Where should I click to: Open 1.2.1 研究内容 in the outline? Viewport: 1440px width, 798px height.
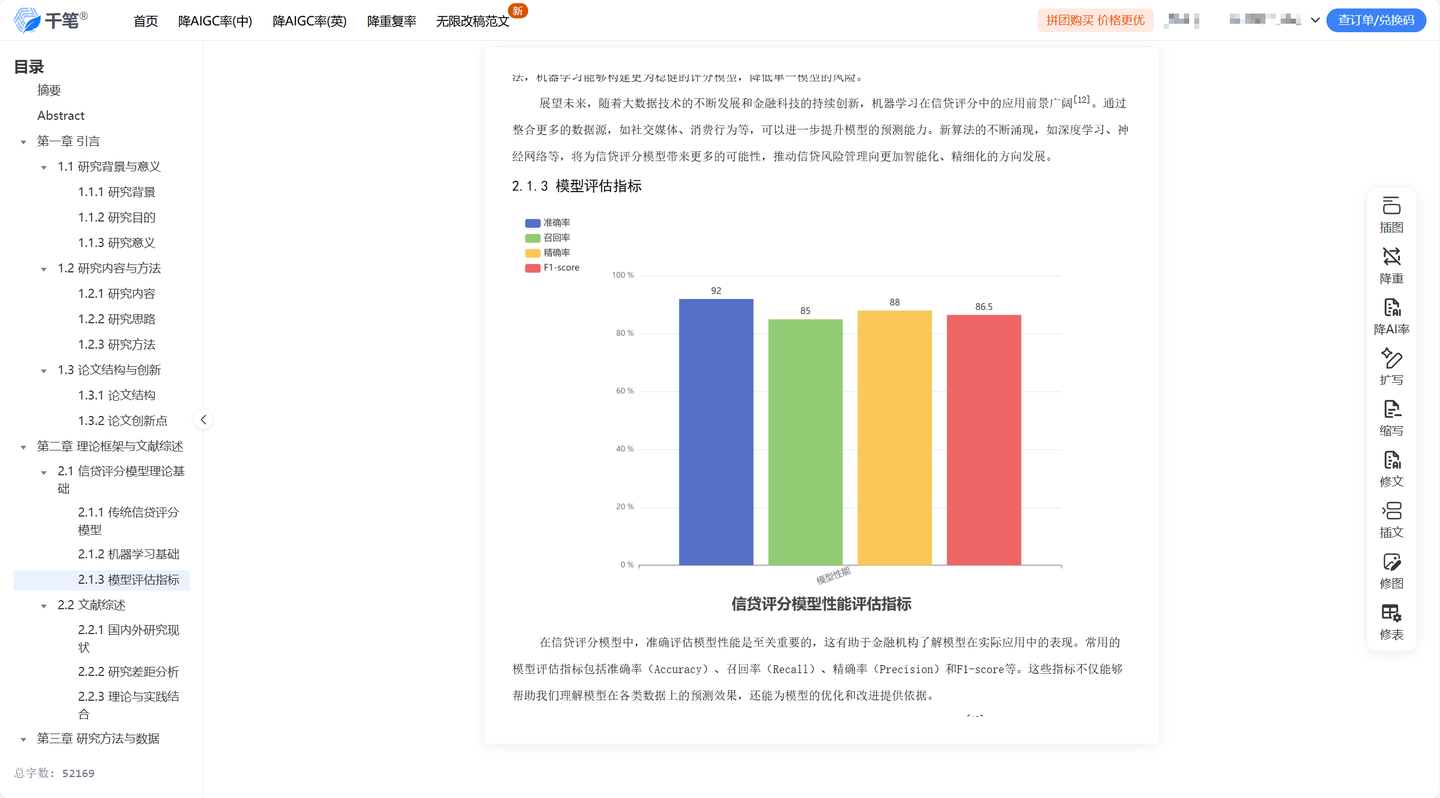(117, 294)
